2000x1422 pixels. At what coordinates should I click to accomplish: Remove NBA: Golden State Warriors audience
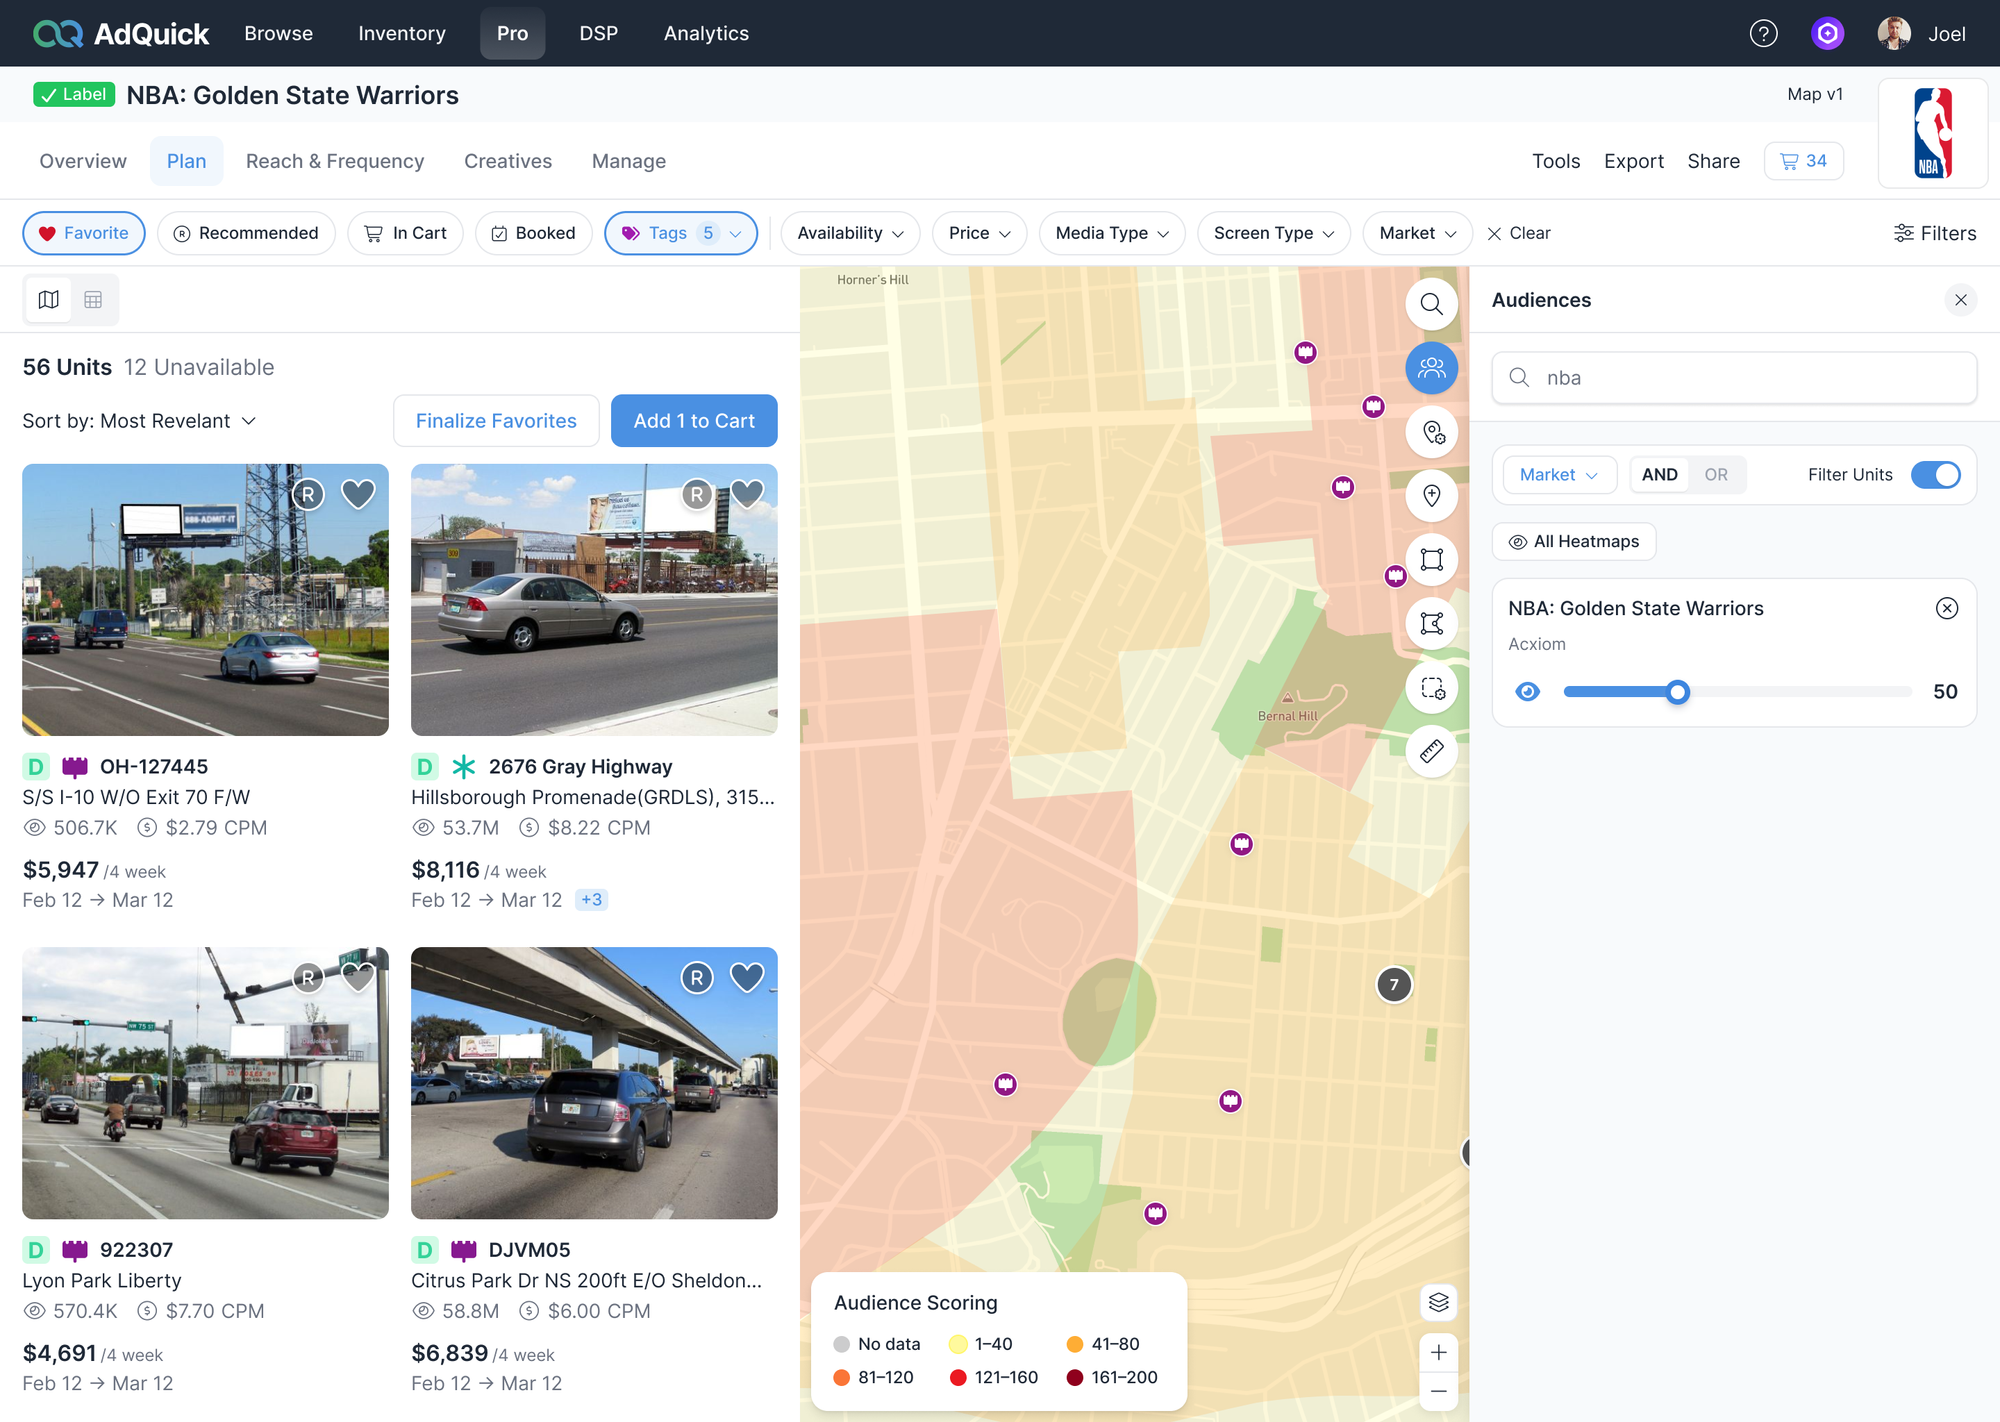(1947, 608)
